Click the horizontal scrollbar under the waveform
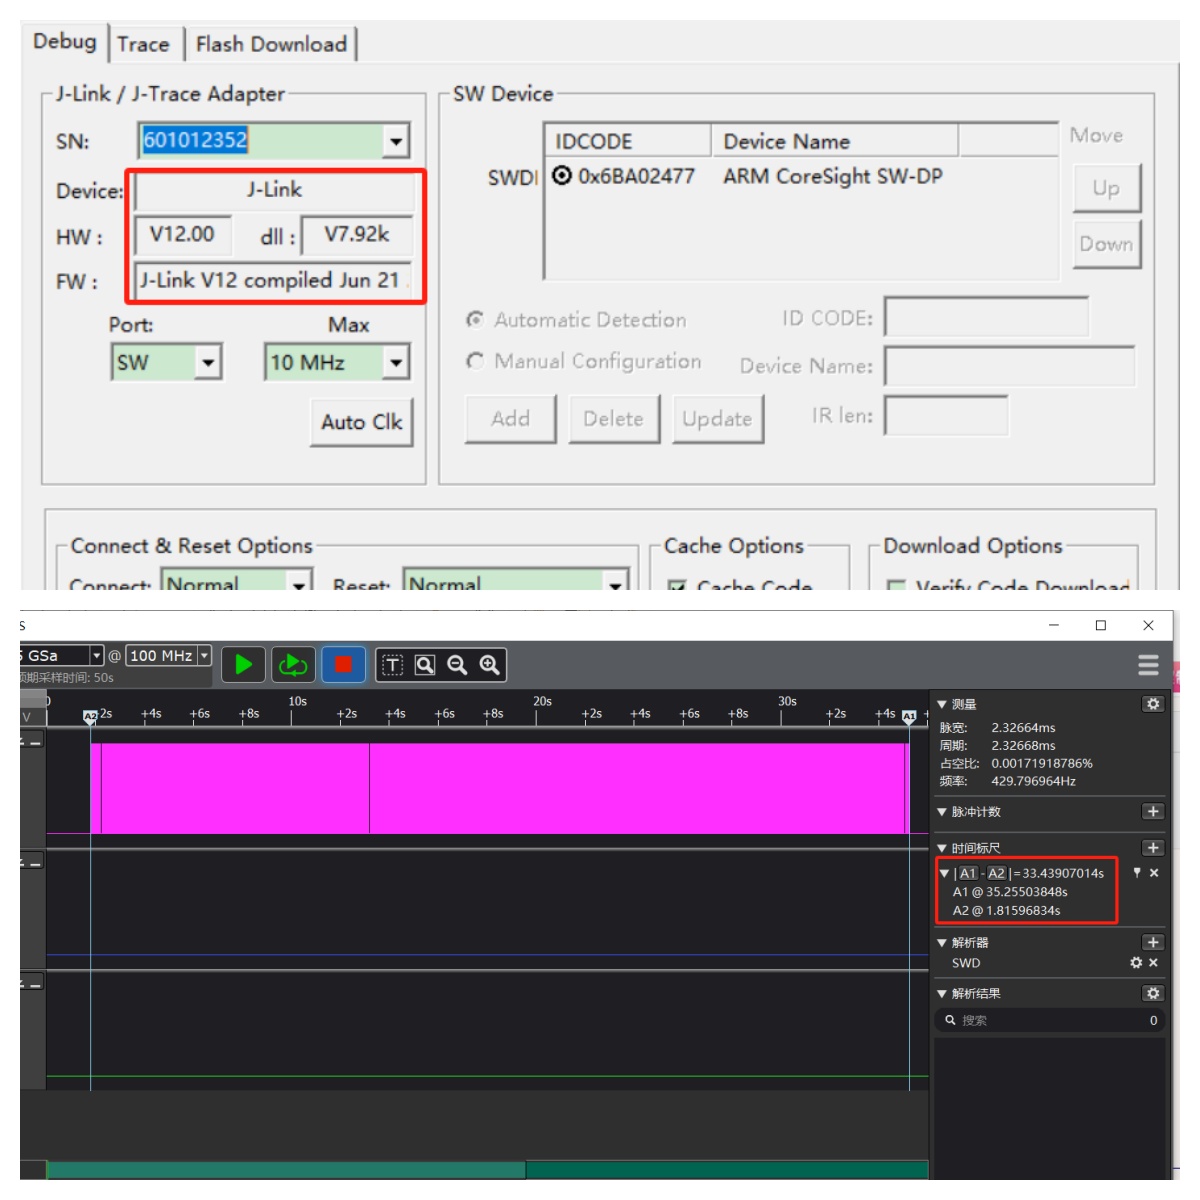1200x1200 pixels. click(487, 1170)
